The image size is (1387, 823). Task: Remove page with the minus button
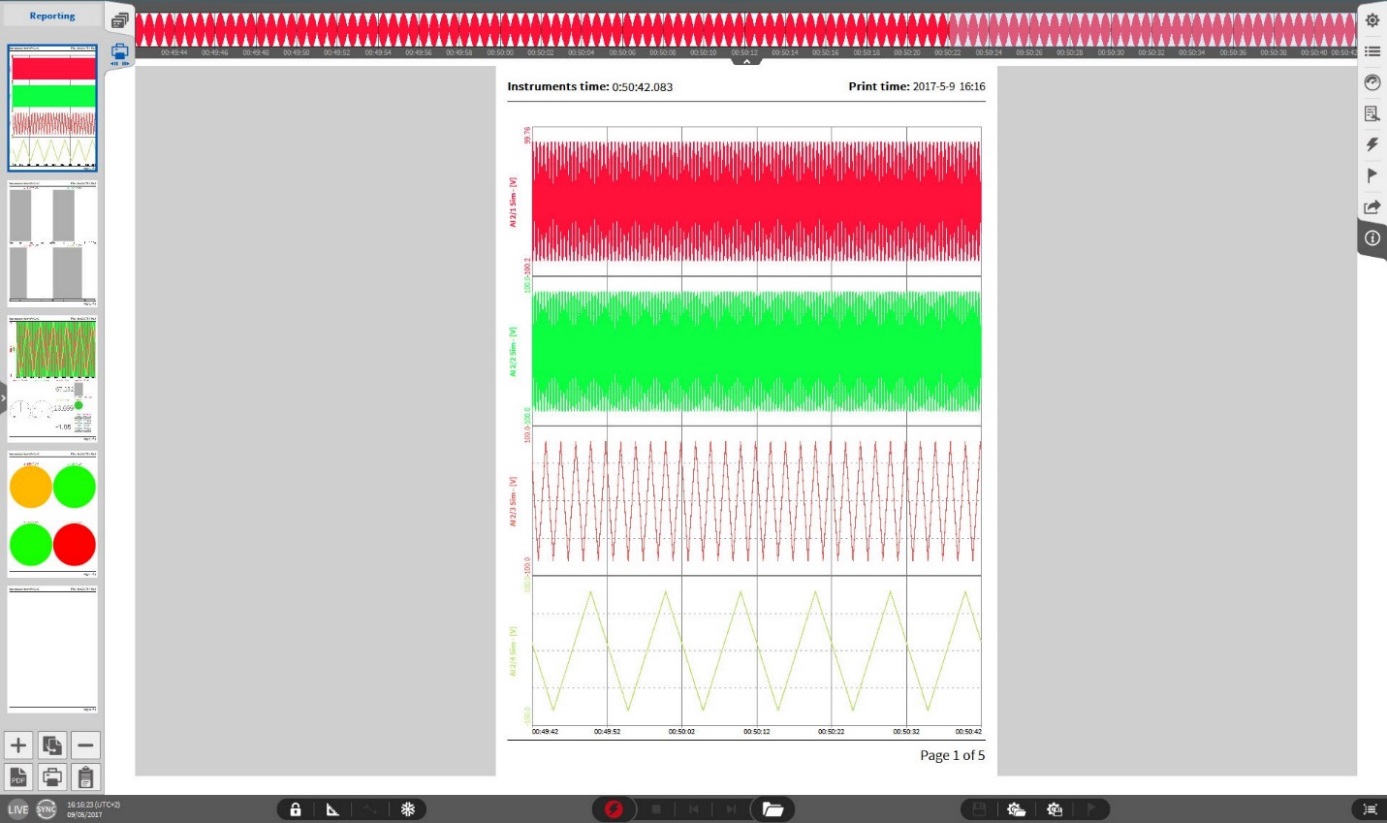86,745
